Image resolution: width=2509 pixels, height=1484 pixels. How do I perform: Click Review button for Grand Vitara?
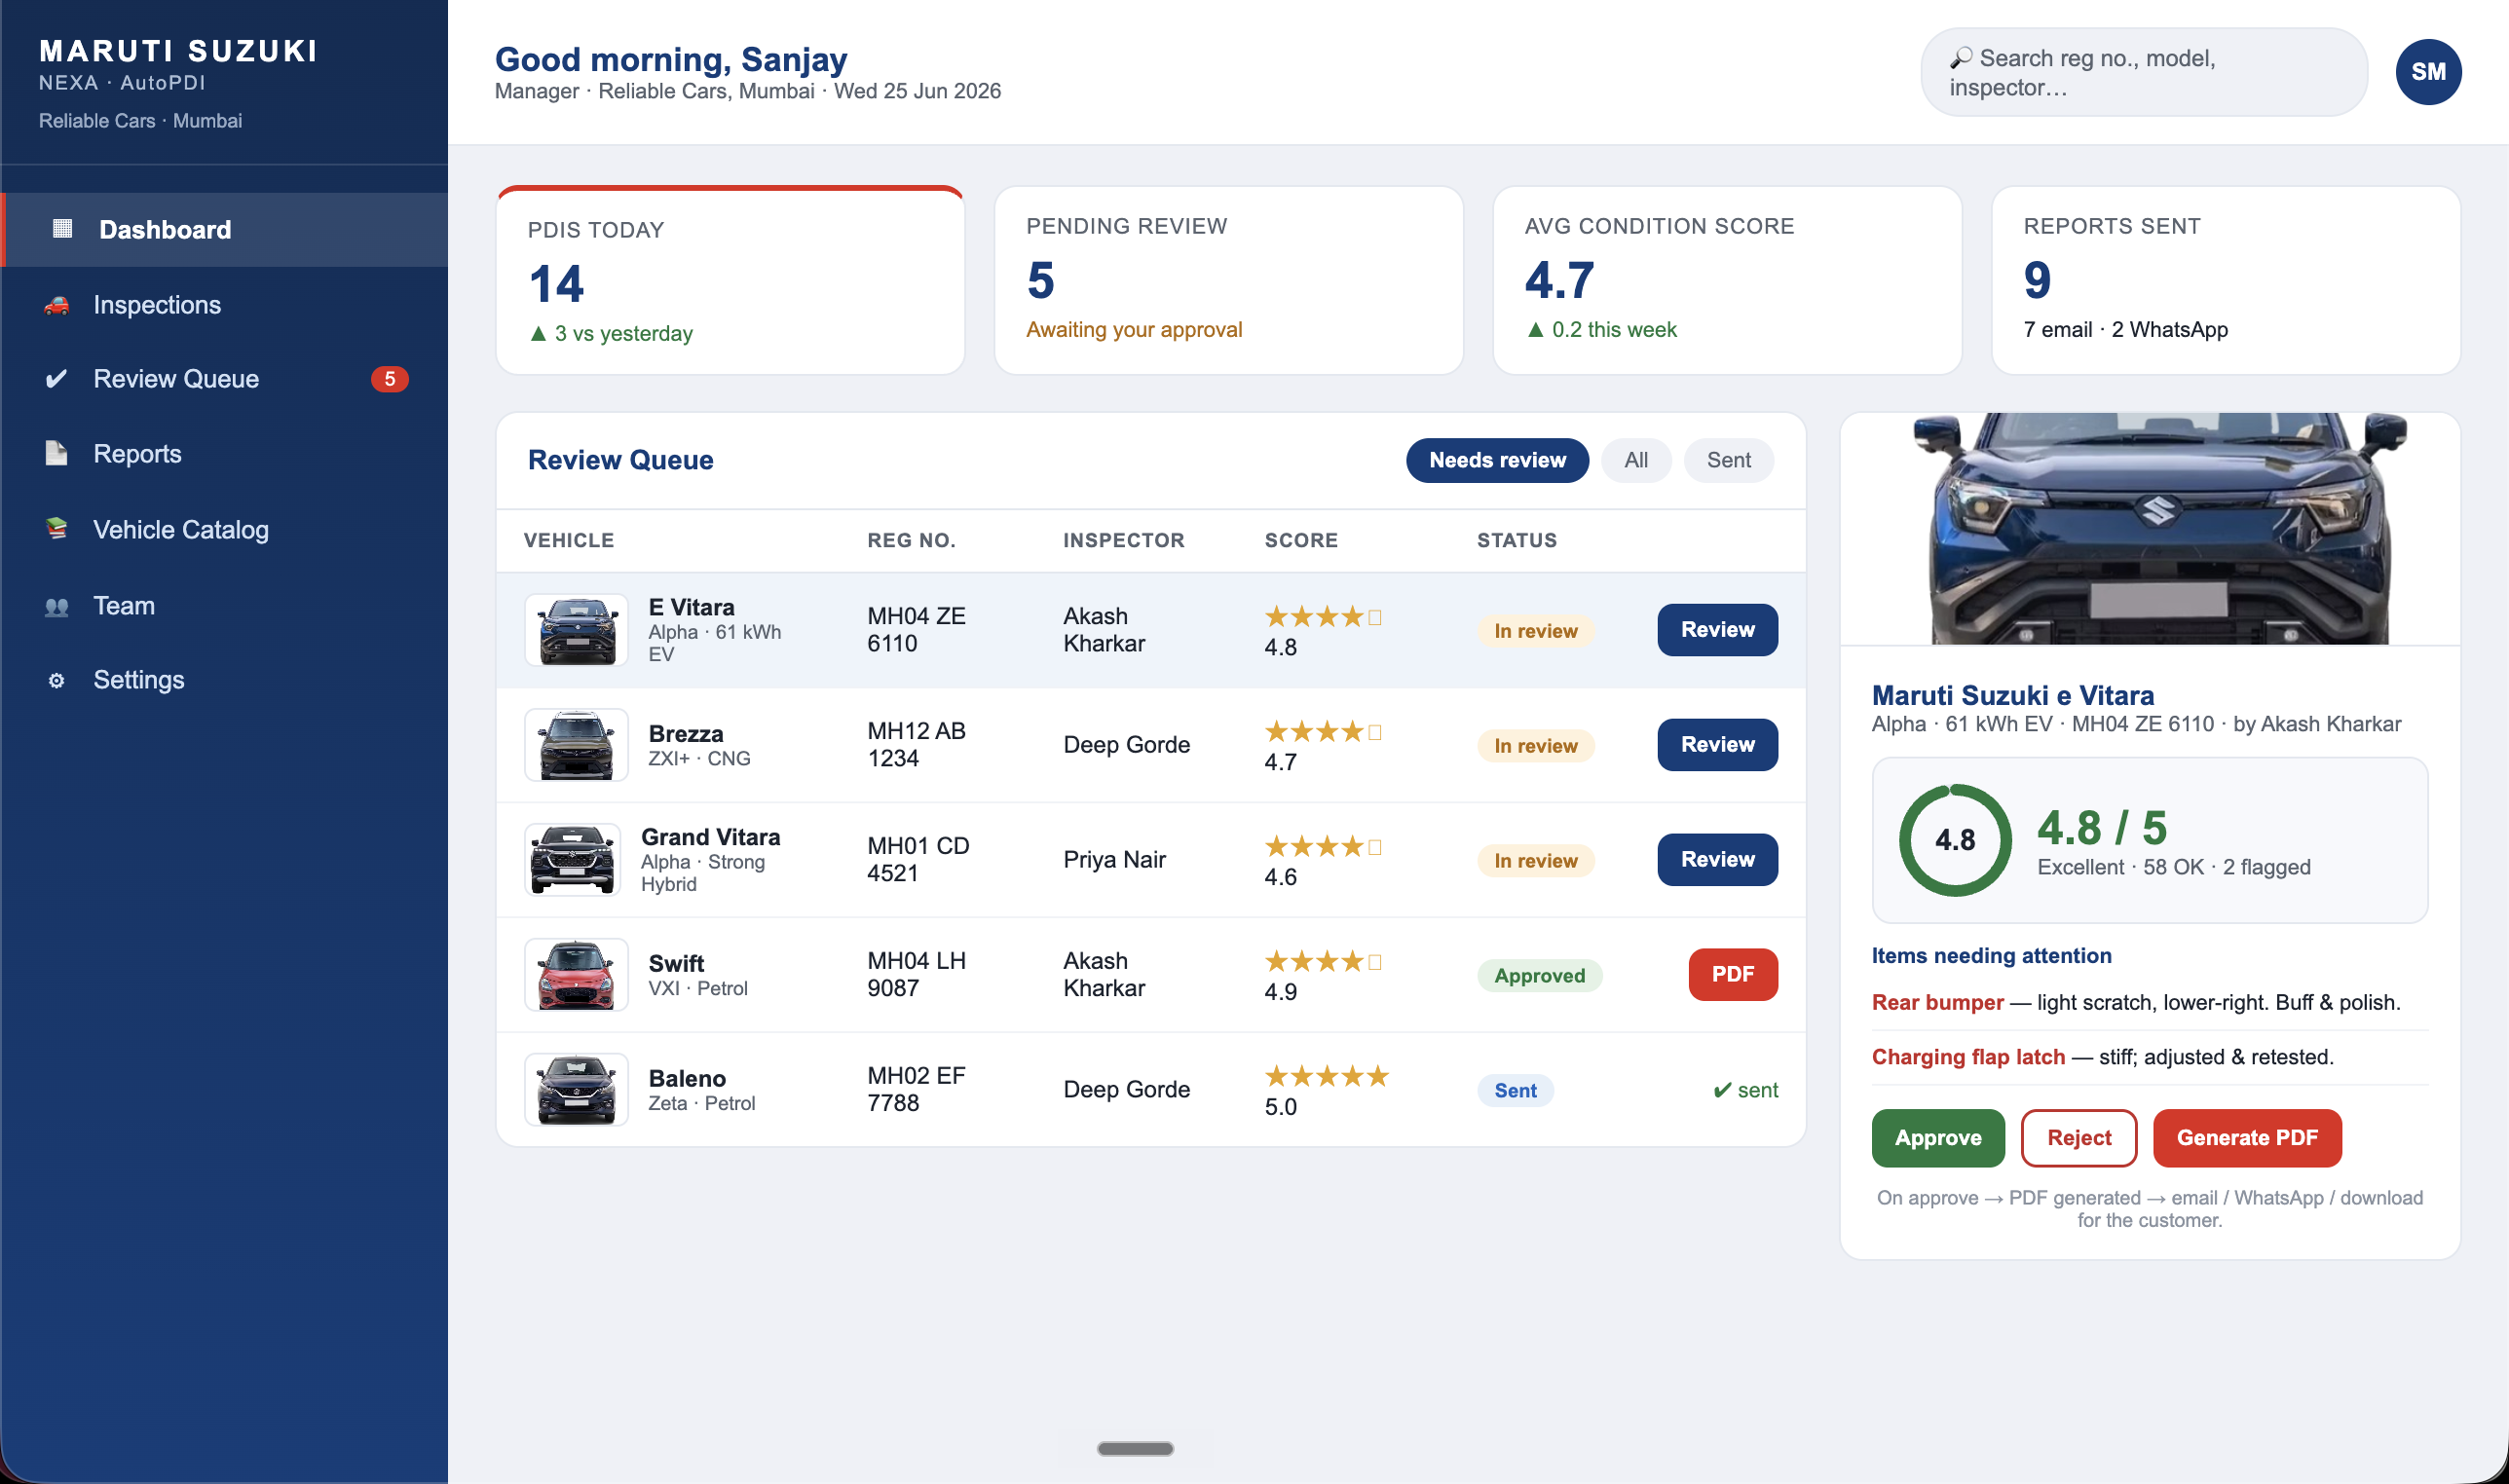[x=1717, y=860]
